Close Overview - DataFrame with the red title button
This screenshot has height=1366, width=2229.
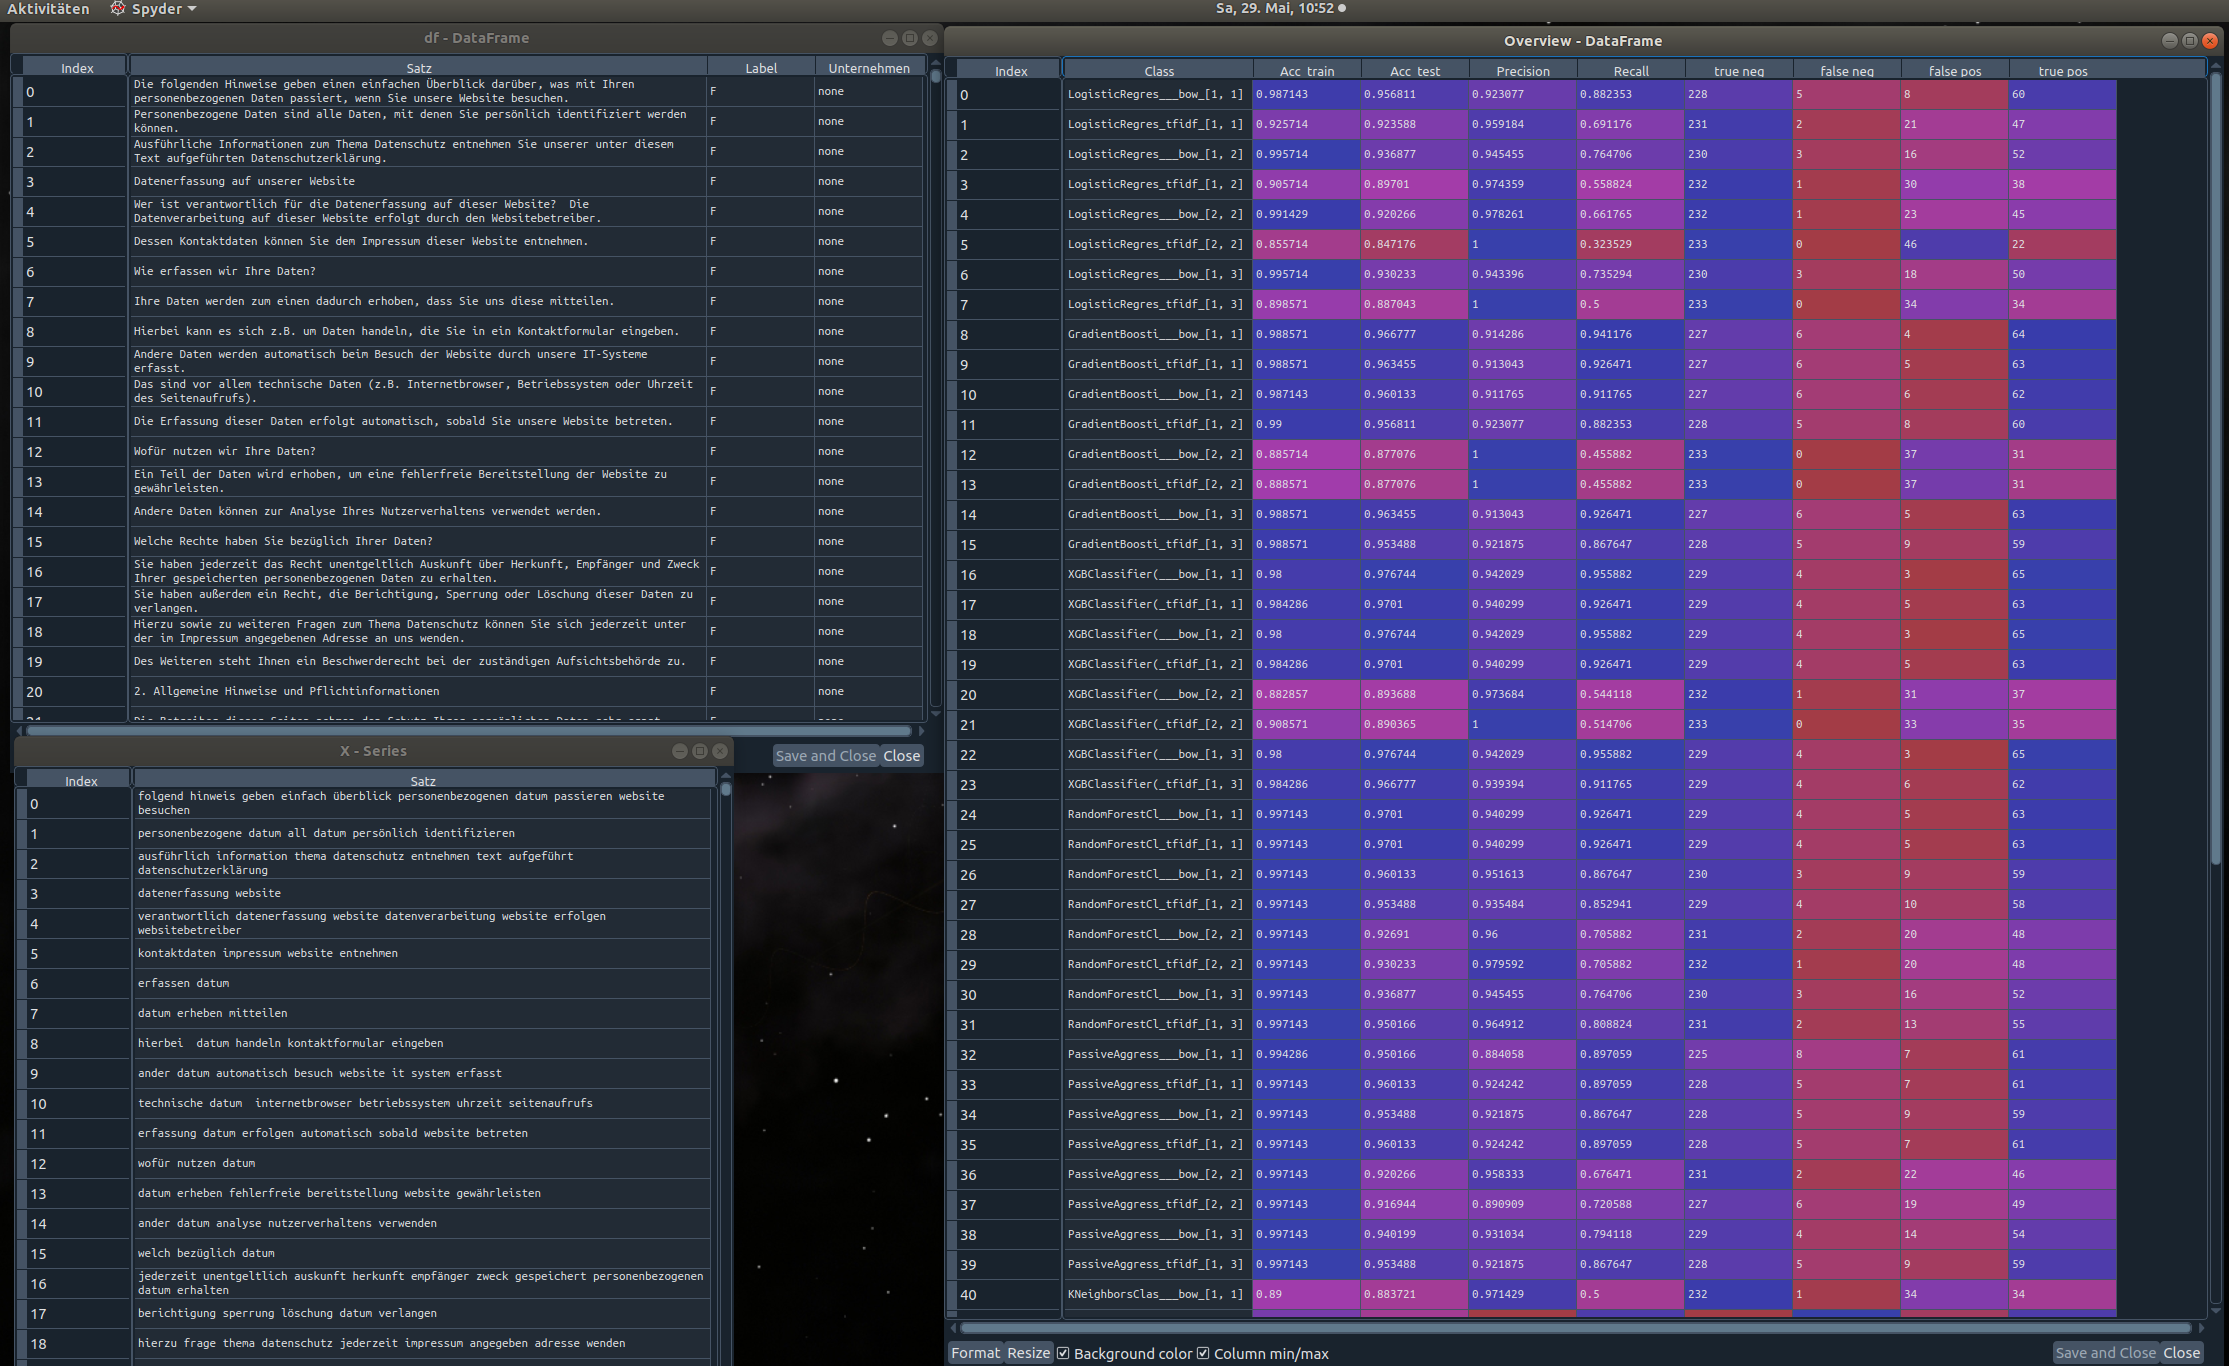point(2210,41)
